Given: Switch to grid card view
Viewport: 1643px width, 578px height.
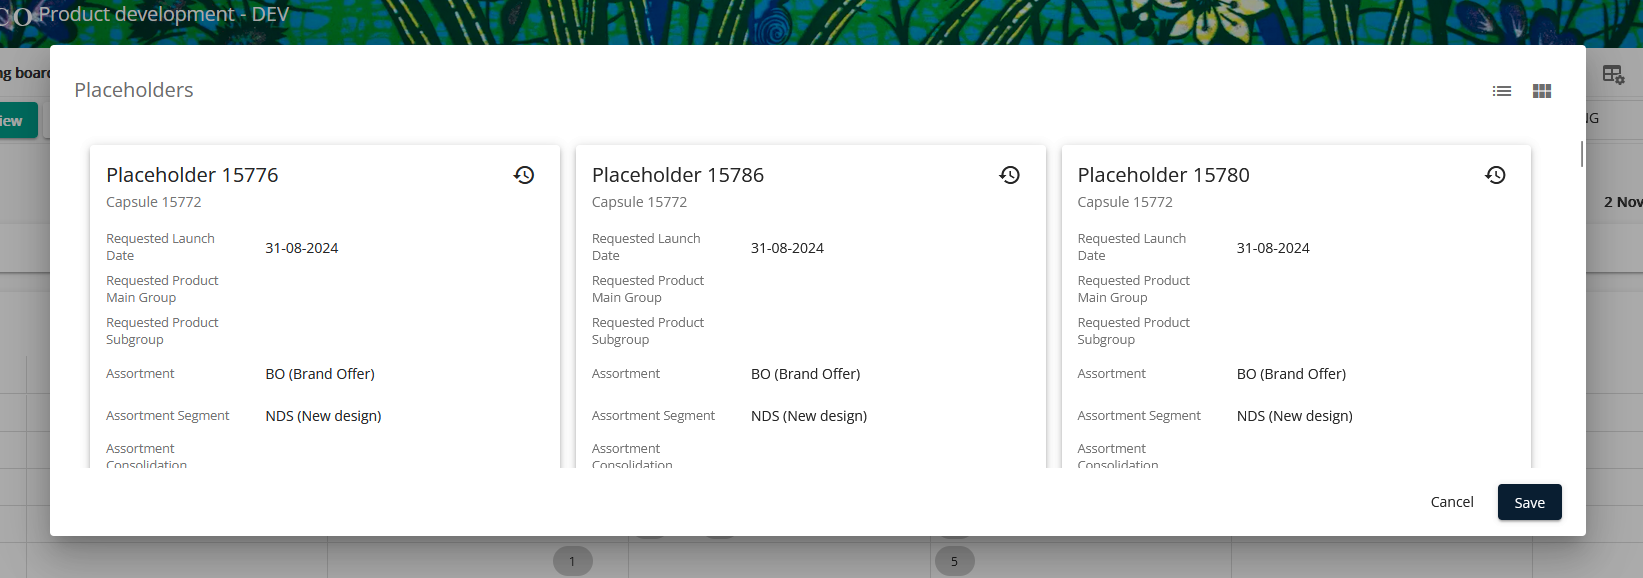Looking at the screenshot, I should coord(1542,91).
